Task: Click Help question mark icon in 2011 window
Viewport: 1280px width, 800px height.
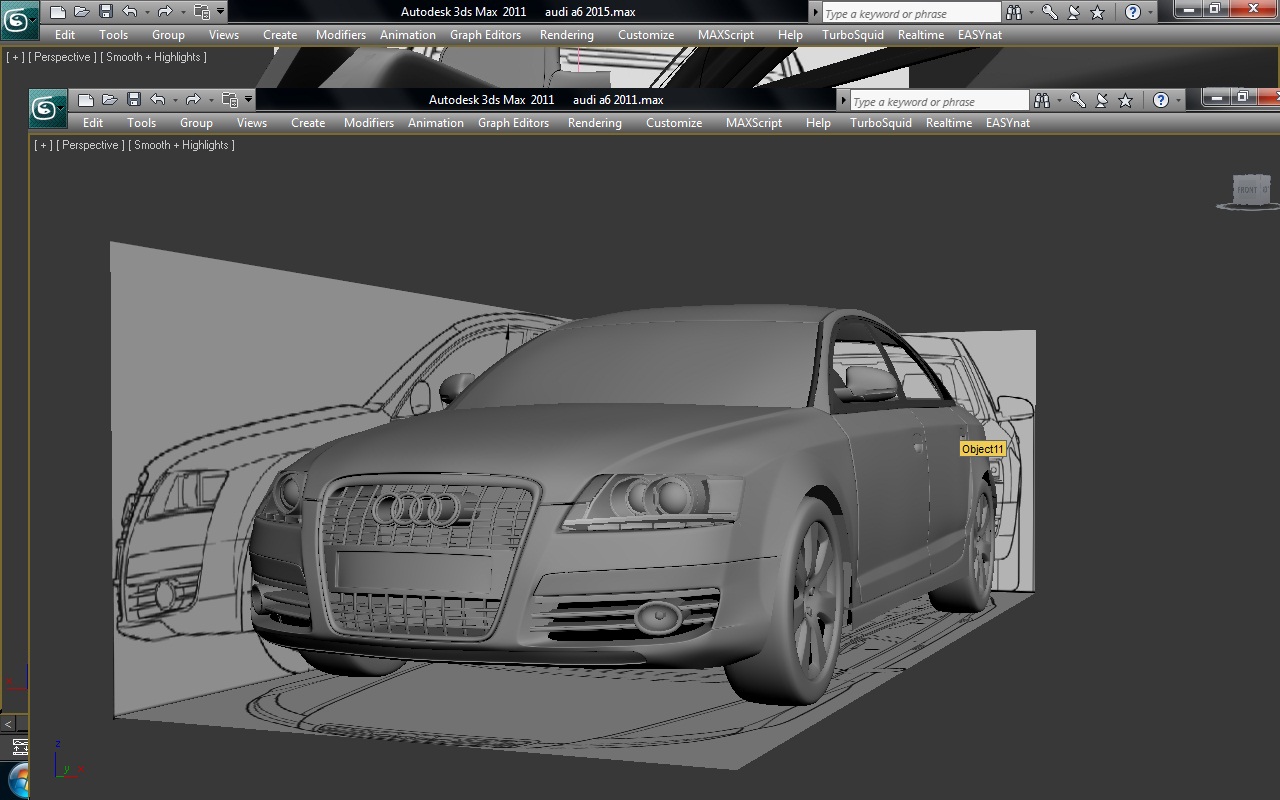Action: [1160, 100]
